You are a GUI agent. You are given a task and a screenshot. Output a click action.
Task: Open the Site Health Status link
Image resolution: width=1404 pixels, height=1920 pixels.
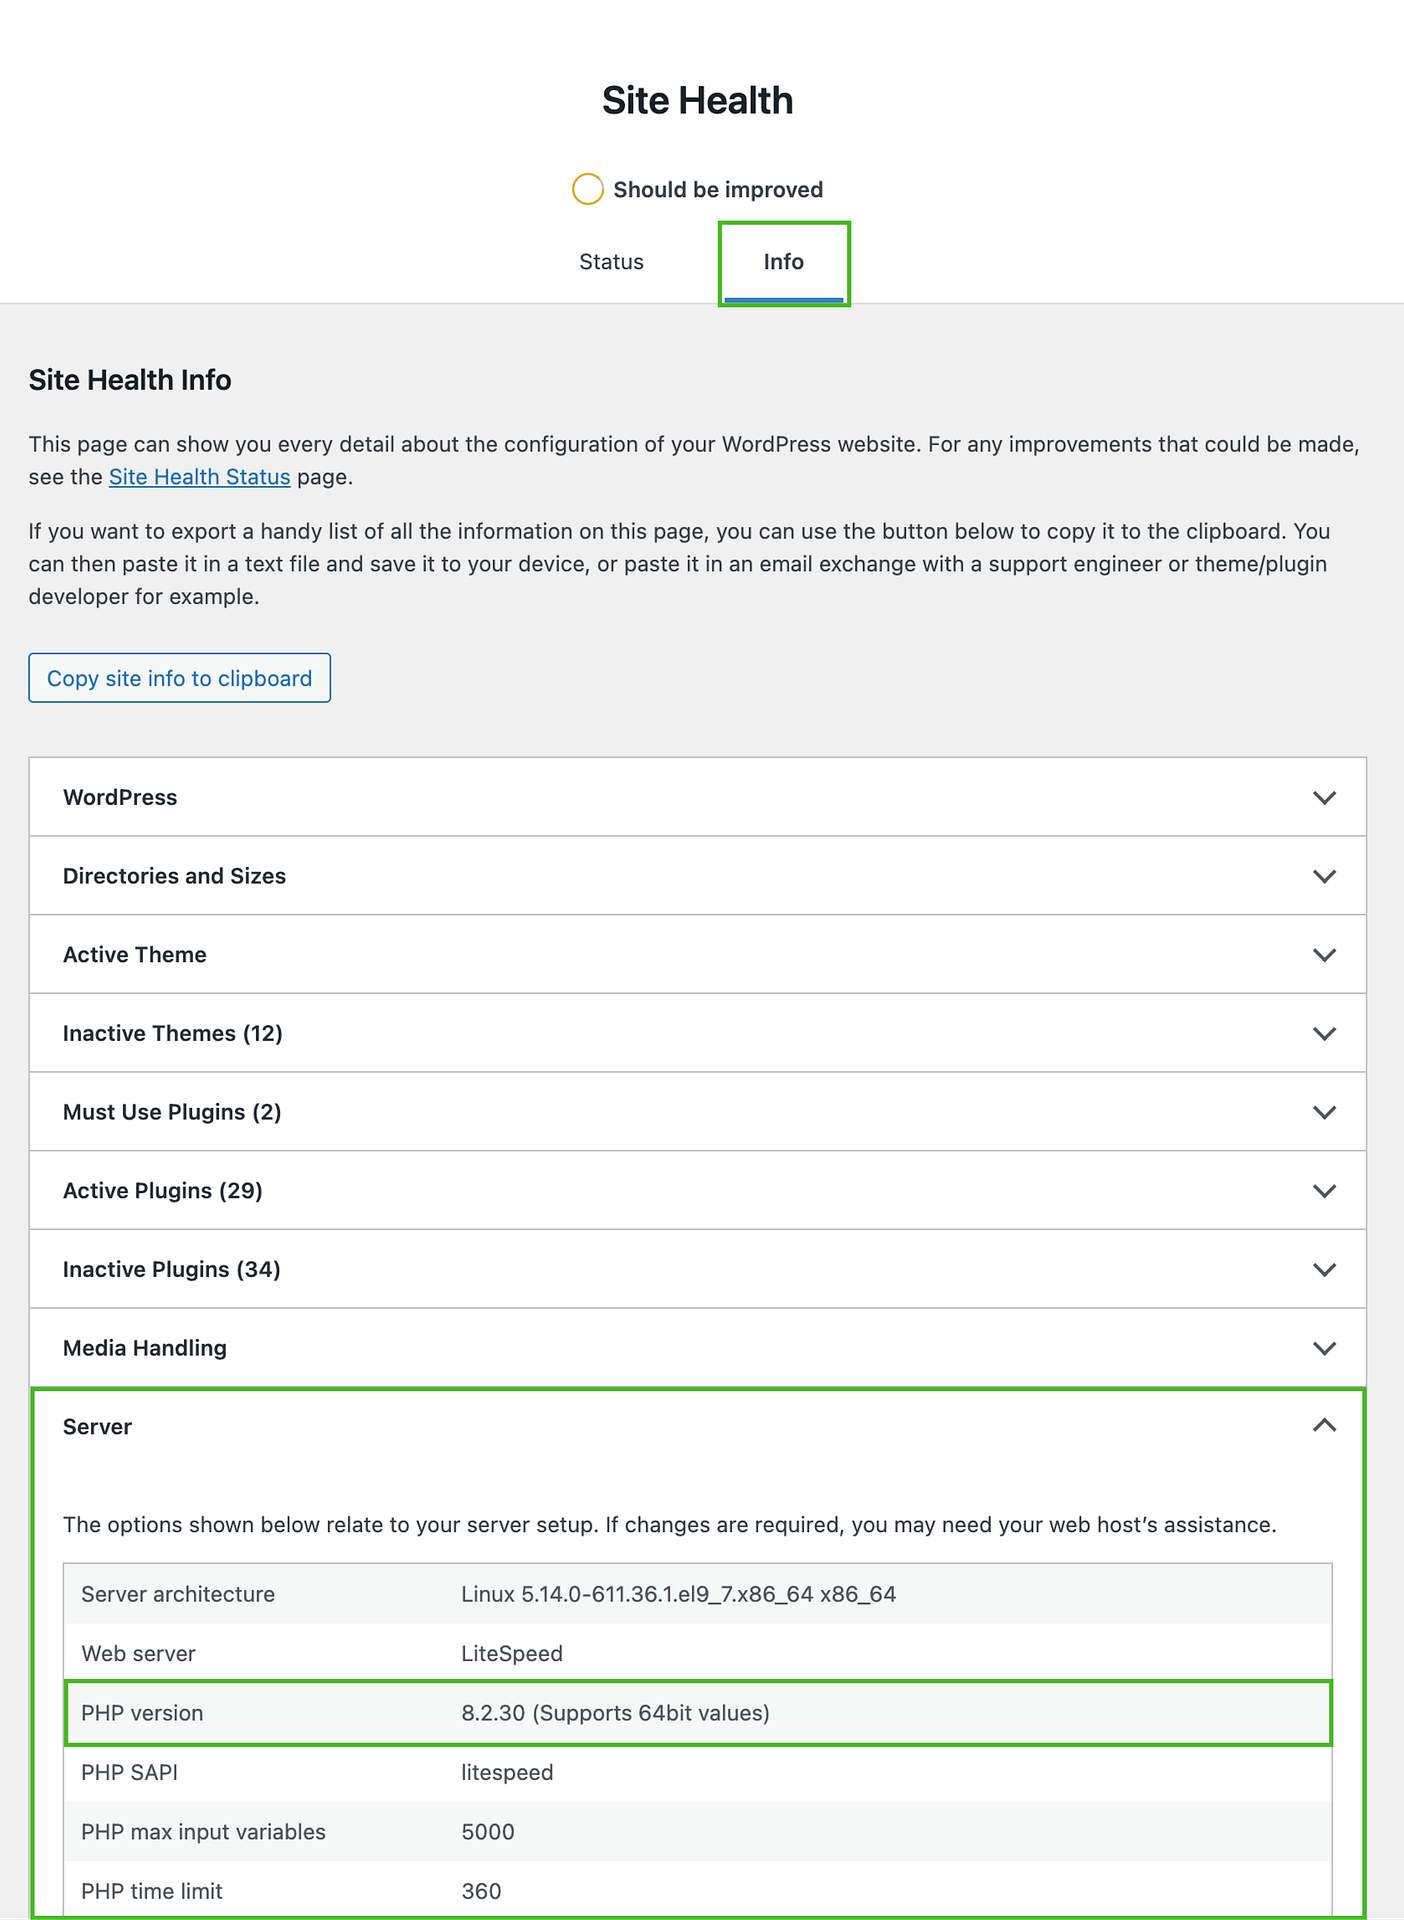coord(199,477)
